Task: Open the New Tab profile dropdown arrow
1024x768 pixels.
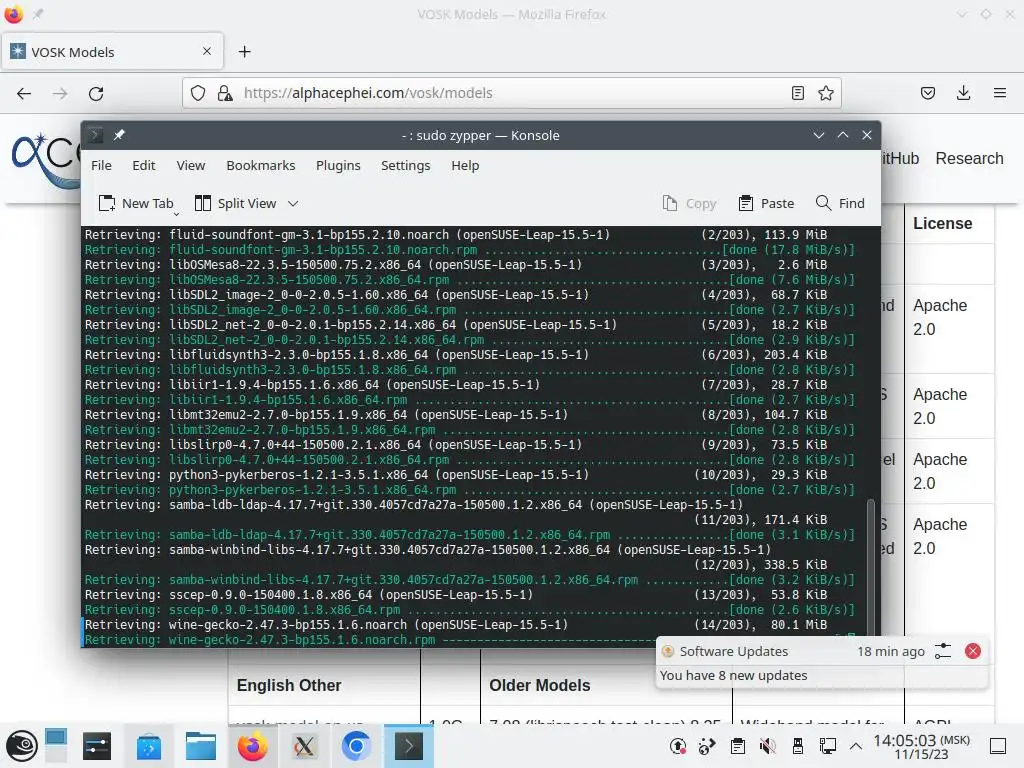Action: 176,213
